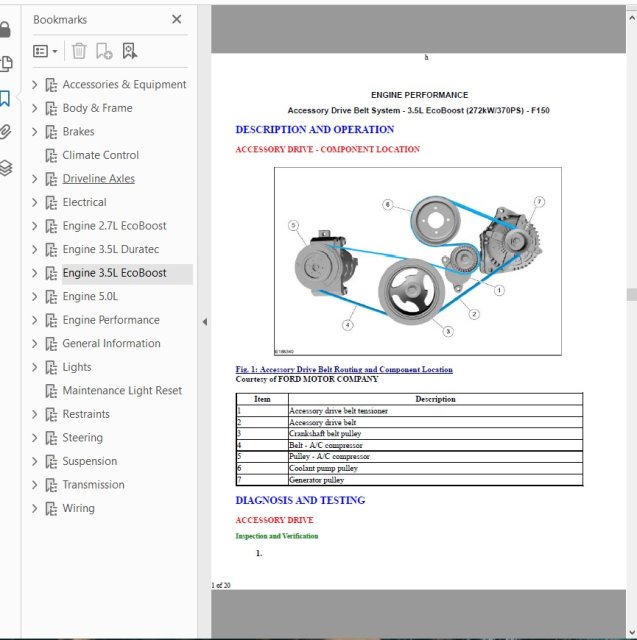The width and height of the screenshot is (637, 640).
Task: Open the Wiring bookmark label
Action: [x=78, y=509]
